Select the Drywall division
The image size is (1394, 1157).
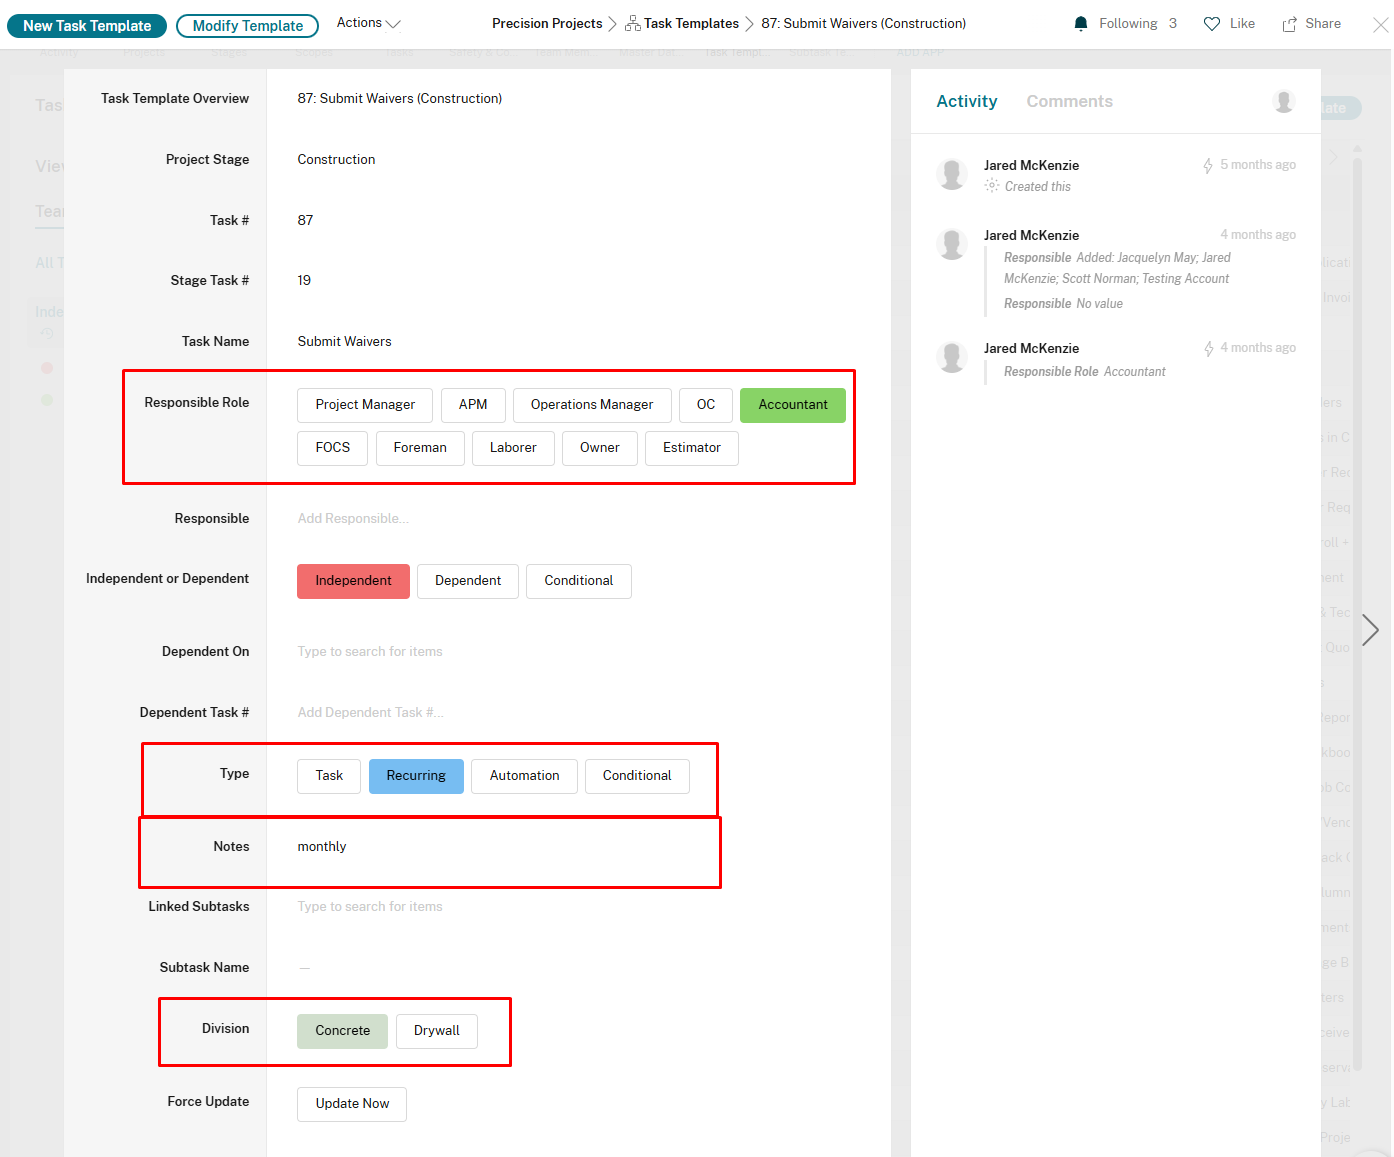436,1031
